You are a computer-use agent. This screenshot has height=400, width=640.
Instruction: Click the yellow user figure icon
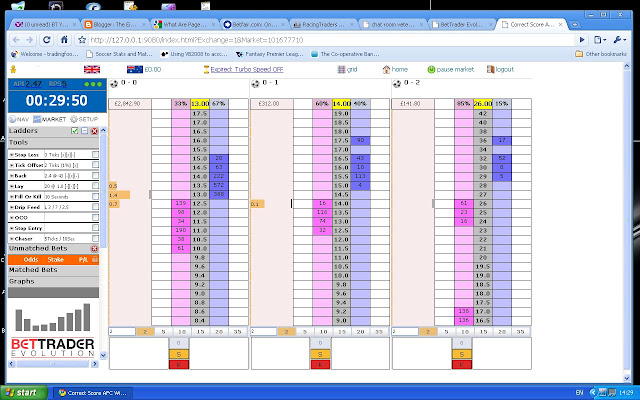[13, 69]
